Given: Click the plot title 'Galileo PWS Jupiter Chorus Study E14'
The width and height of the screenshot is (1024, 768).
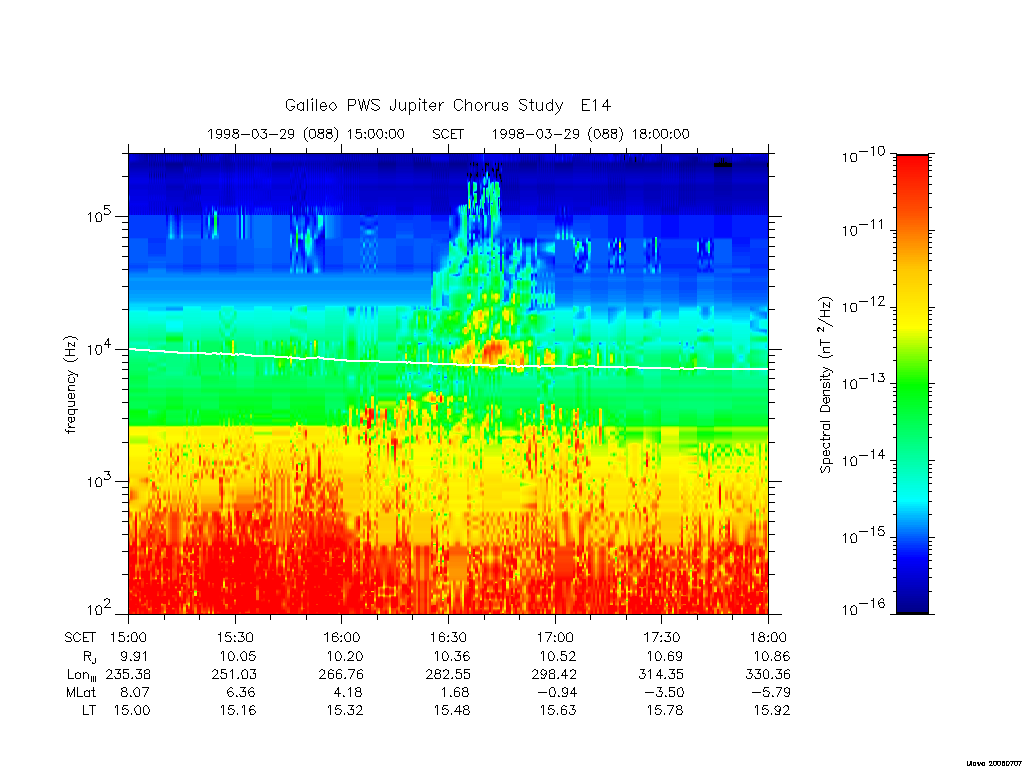Looking at the screenshot, I should click(x=448, y=105).
